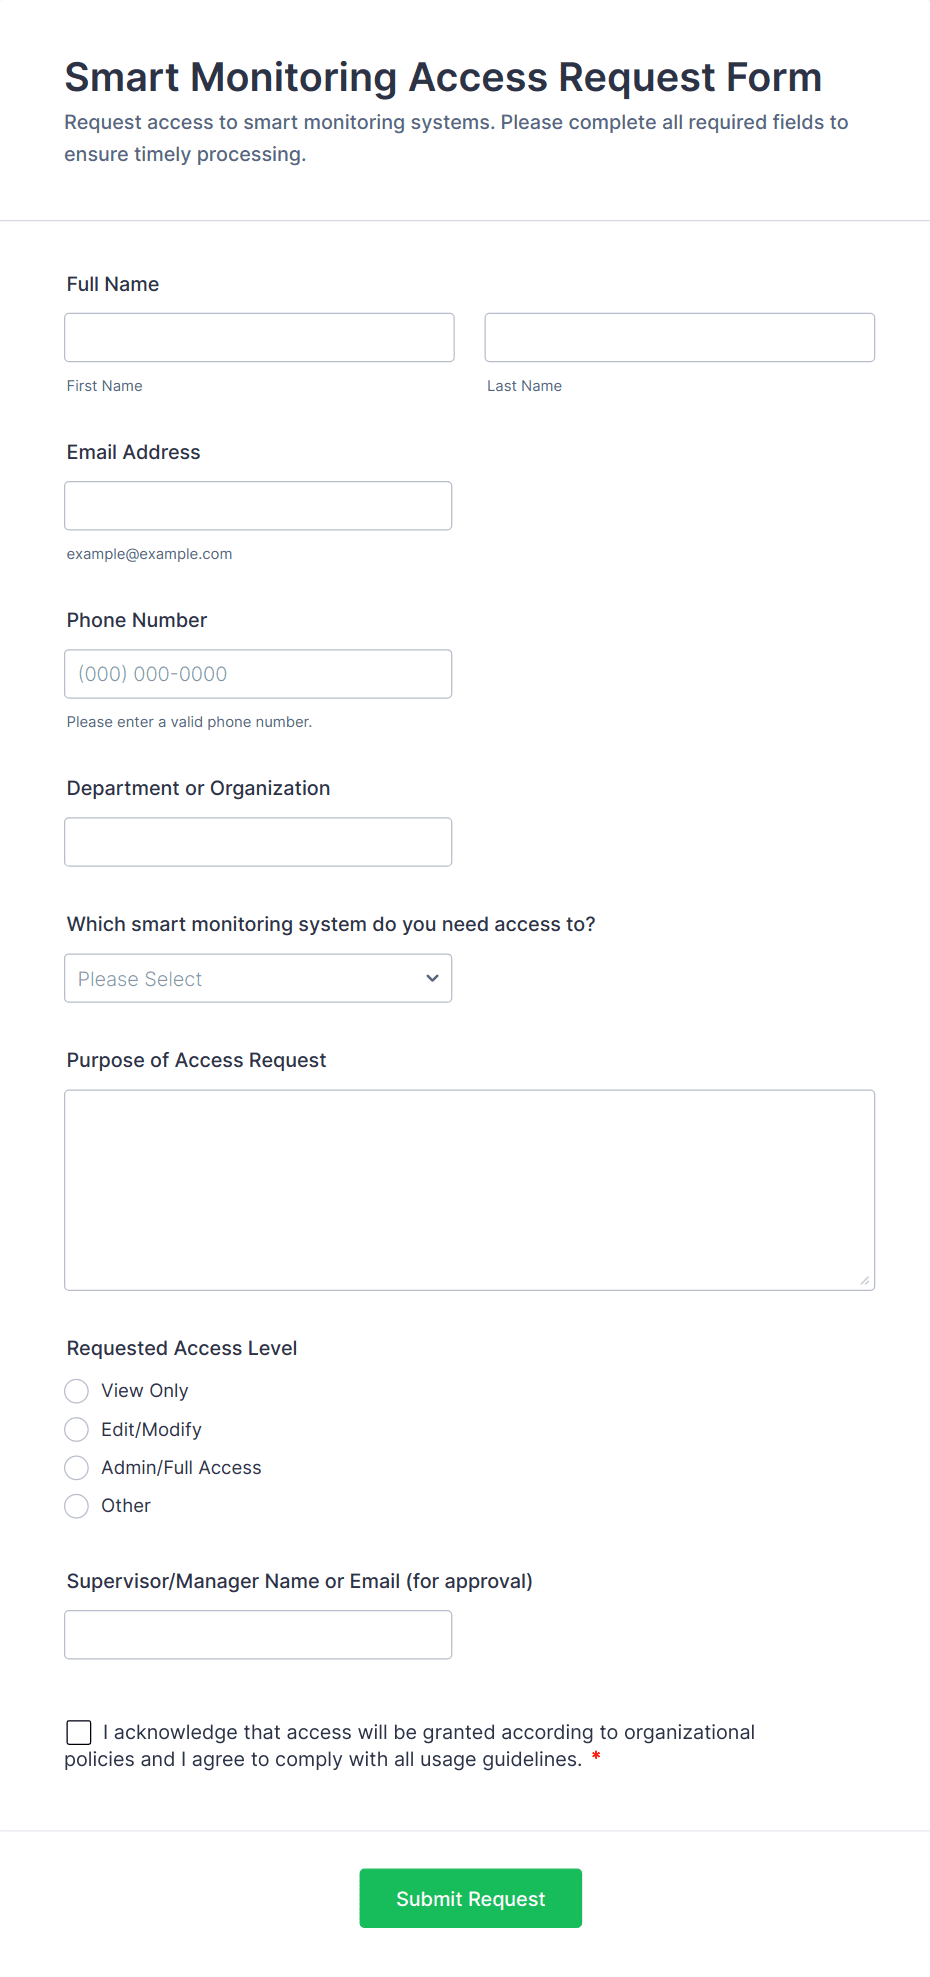This screenshot has width=930, height=1977.
Task: Click the Admin/Full Access label text
Action: pos(181,1467)
